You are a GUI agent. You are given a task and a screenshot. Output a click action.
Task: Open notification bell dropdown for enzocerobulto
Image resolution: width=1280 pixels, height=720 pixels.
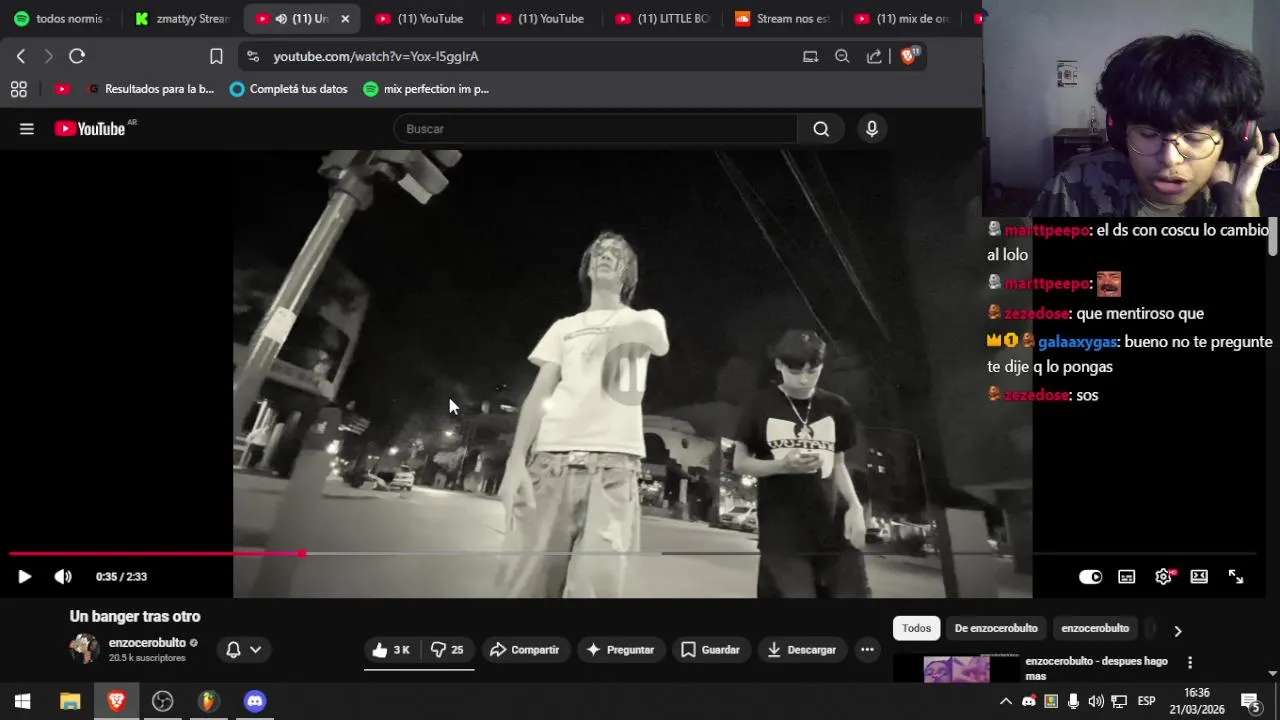(243, 650)
